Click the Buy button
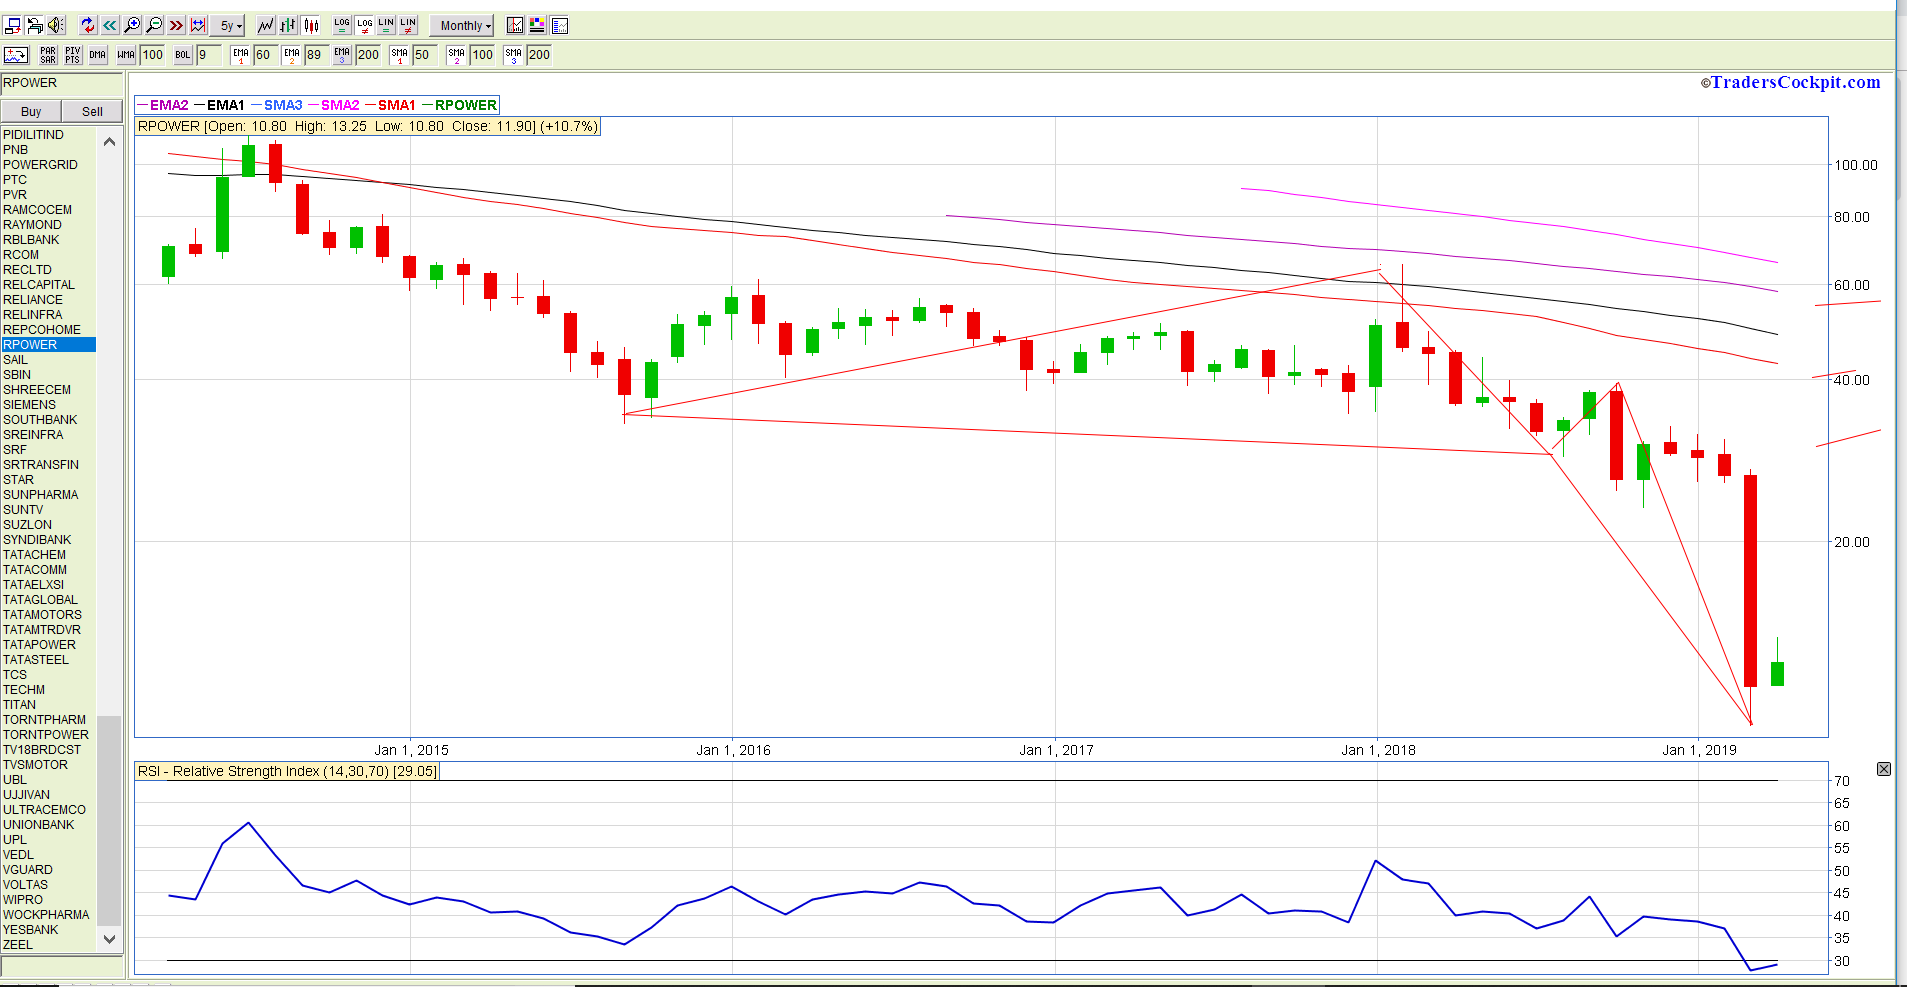The width and height of the screenshot is (1907, 987). tap(31, 111)
